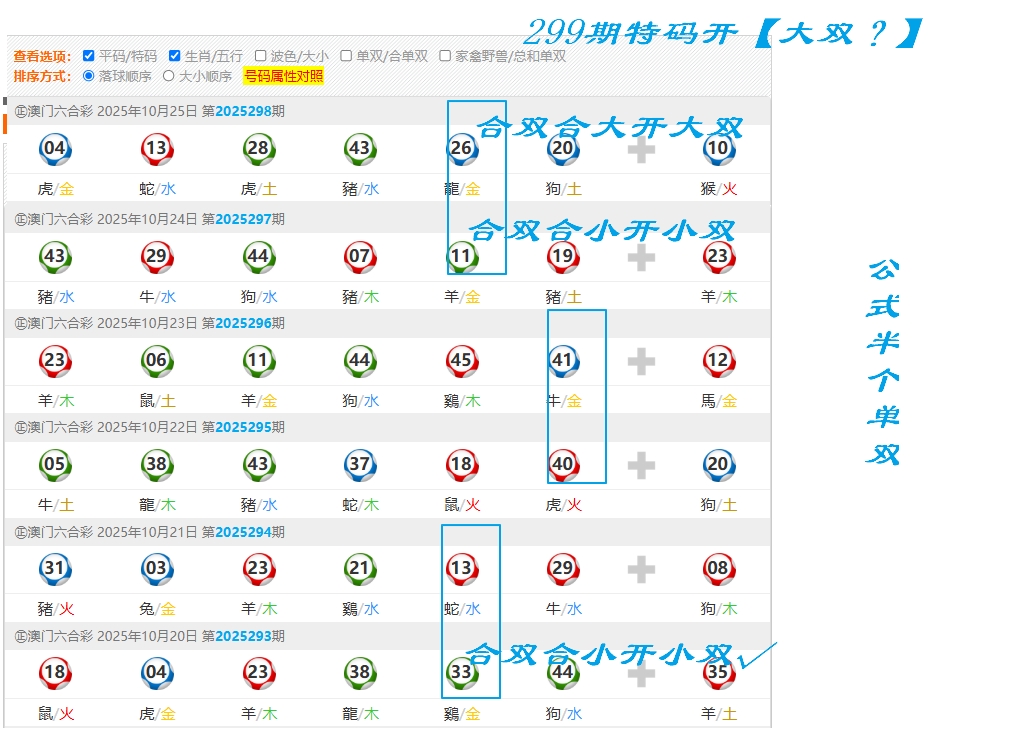Click red ball 13 in period 2025294
1020x730 pixels.
coord(461,570)
